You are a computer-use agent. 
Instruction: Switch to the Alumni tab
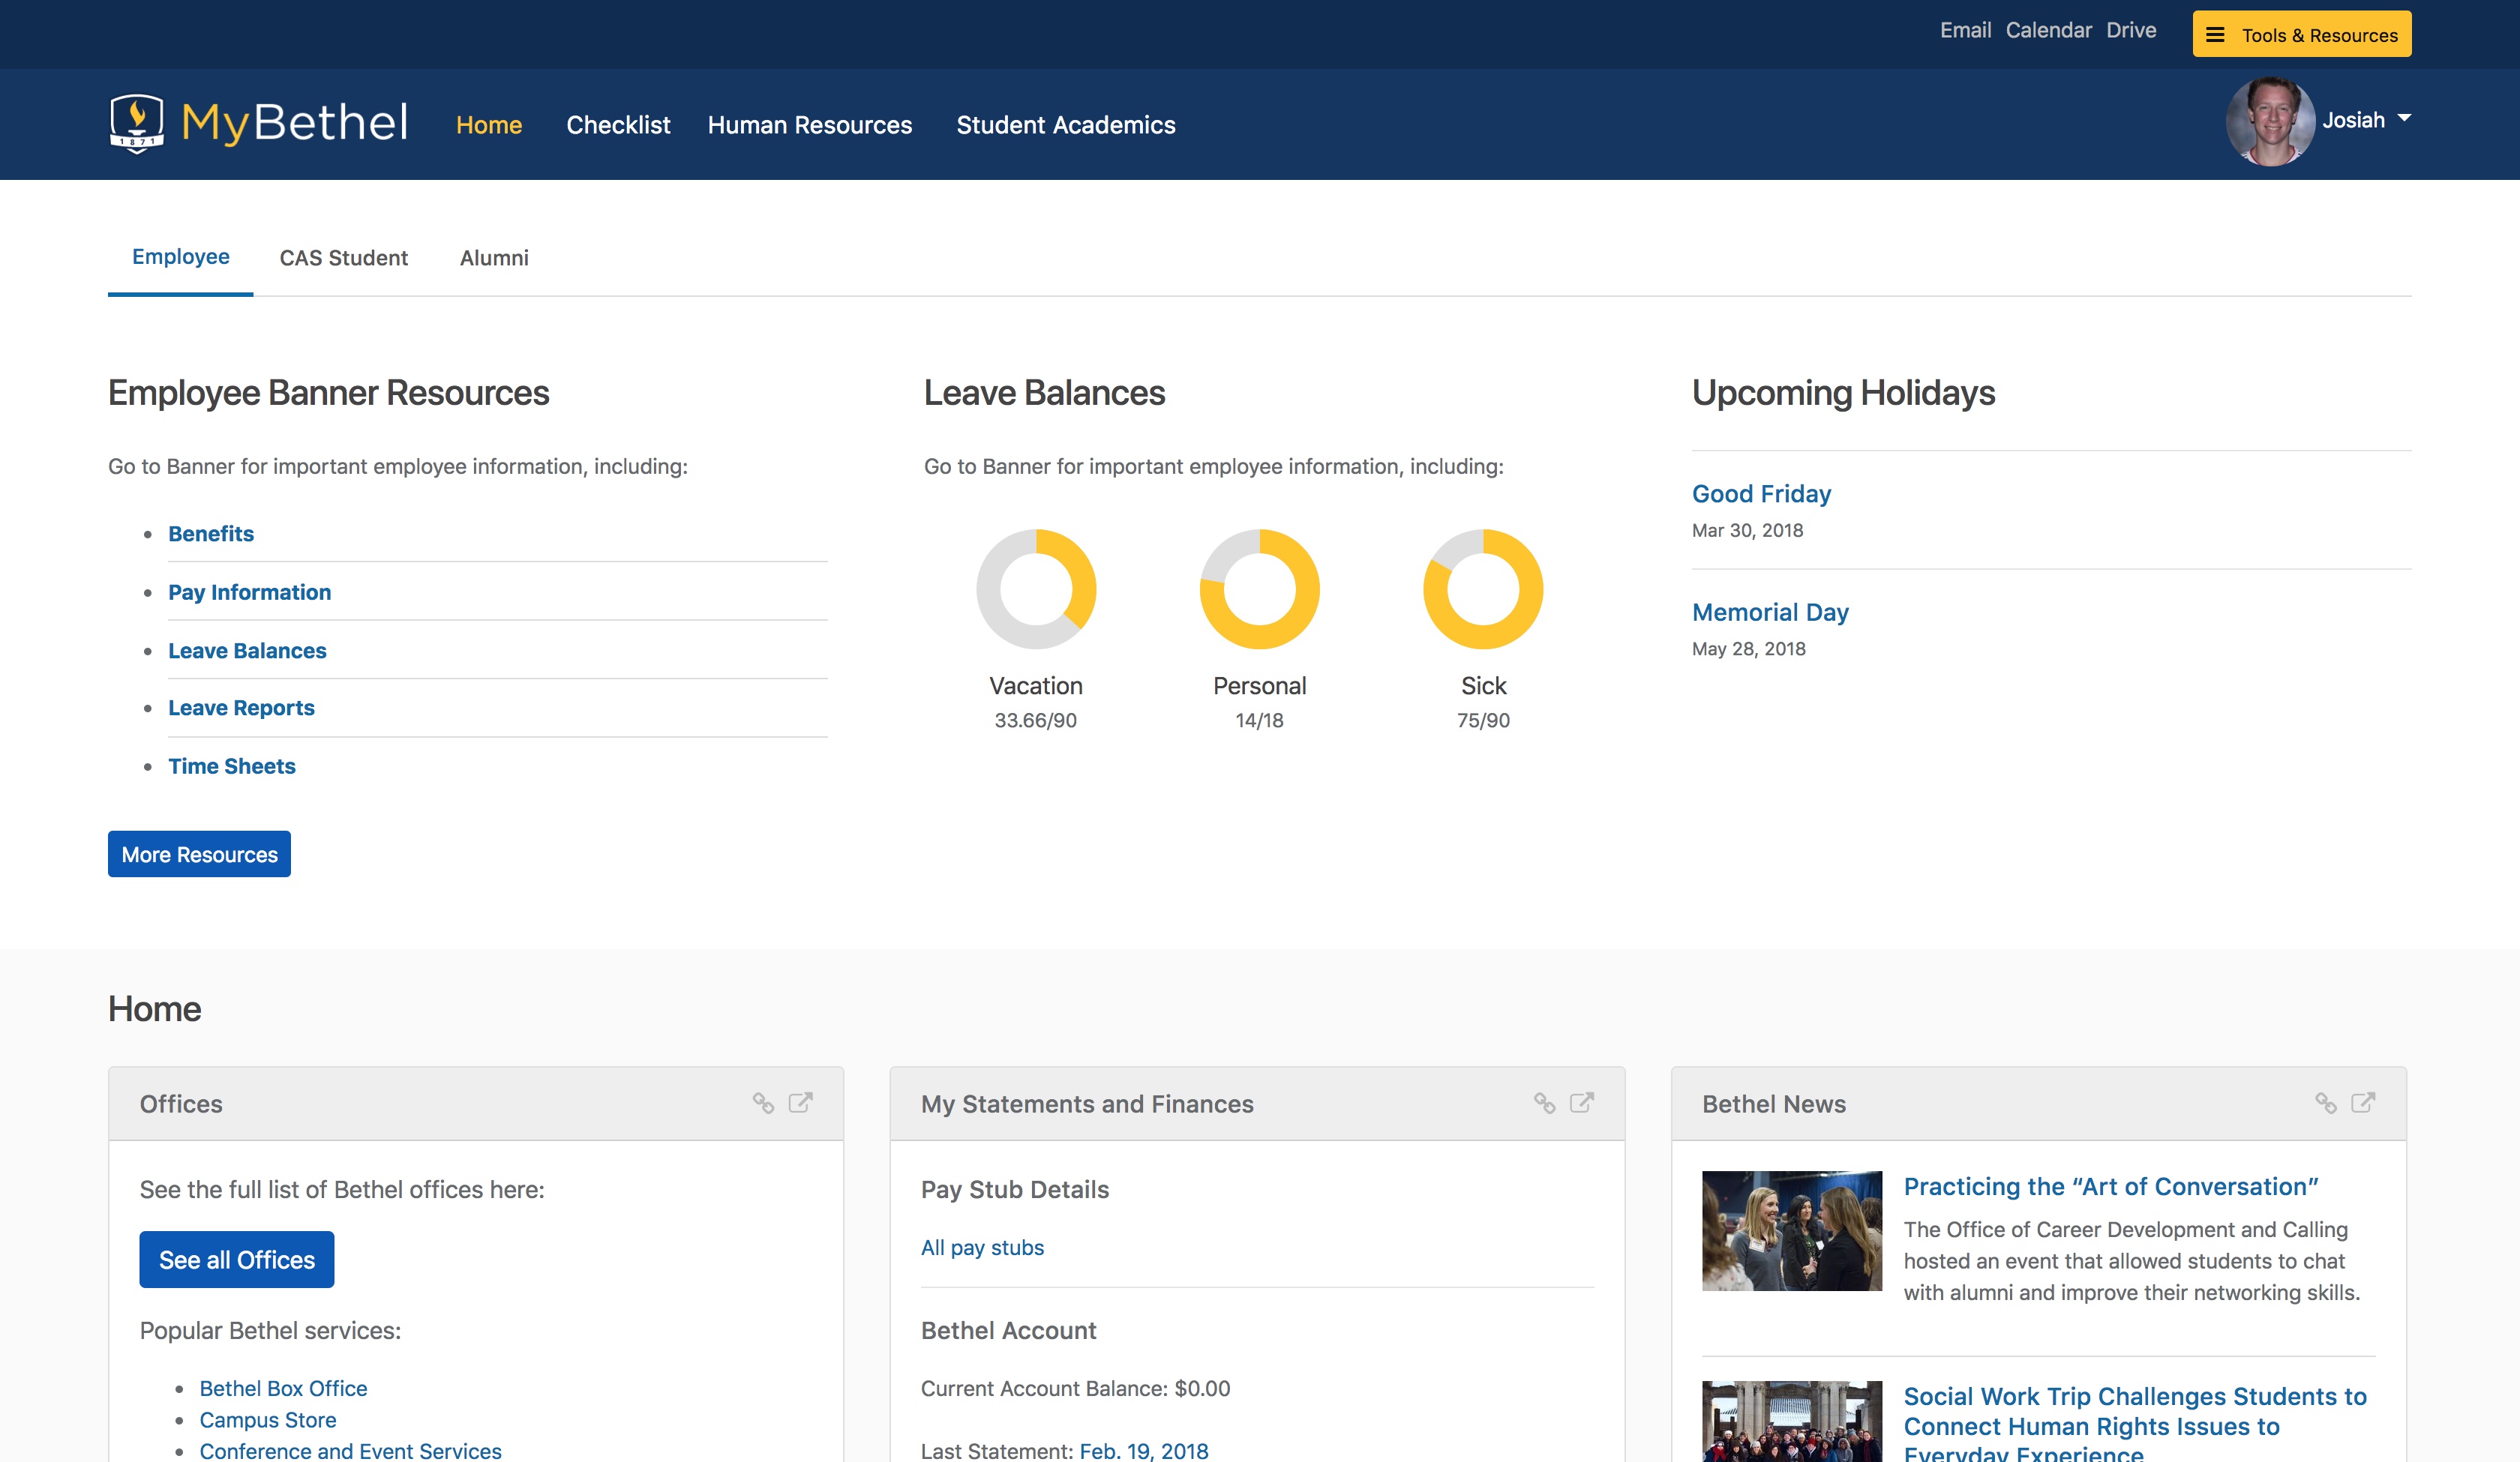(x=494, y=258)
